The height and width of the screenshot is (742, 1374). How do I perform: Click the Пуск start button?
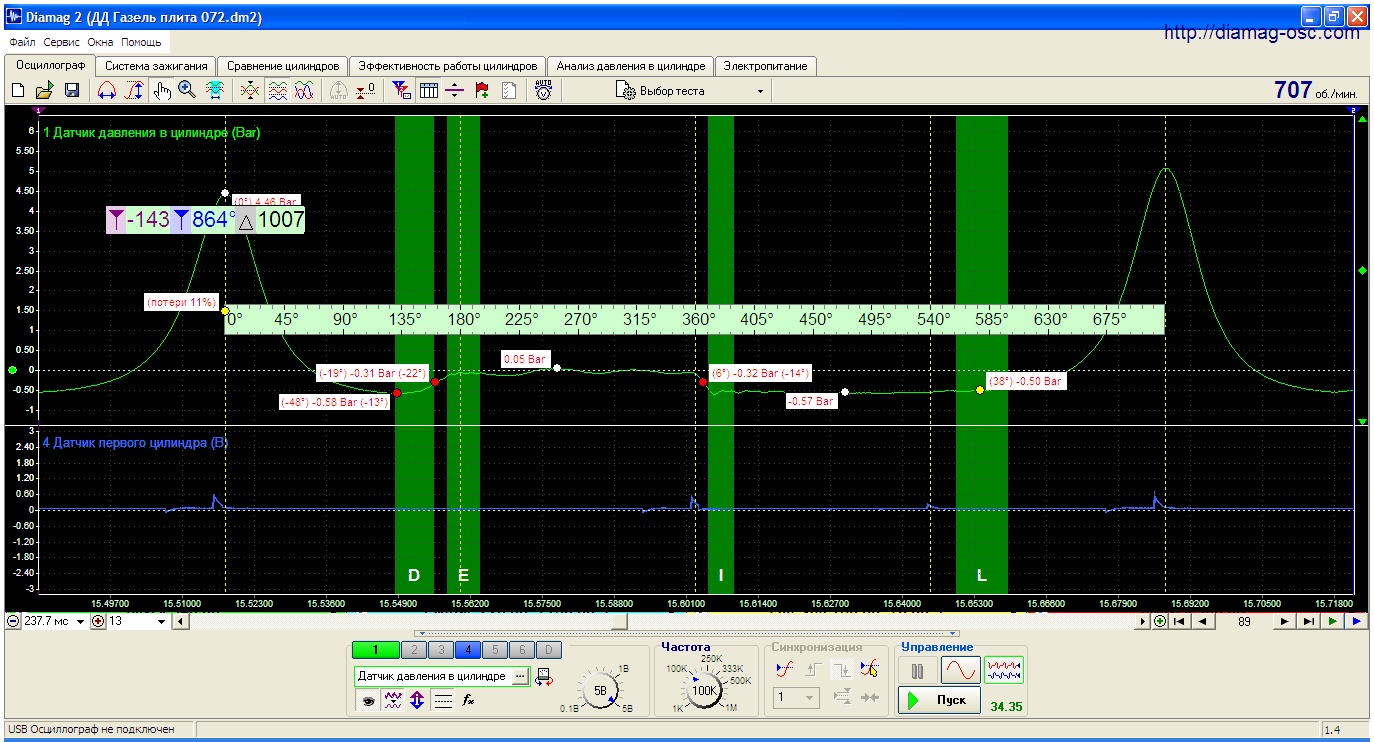point(938,700)
